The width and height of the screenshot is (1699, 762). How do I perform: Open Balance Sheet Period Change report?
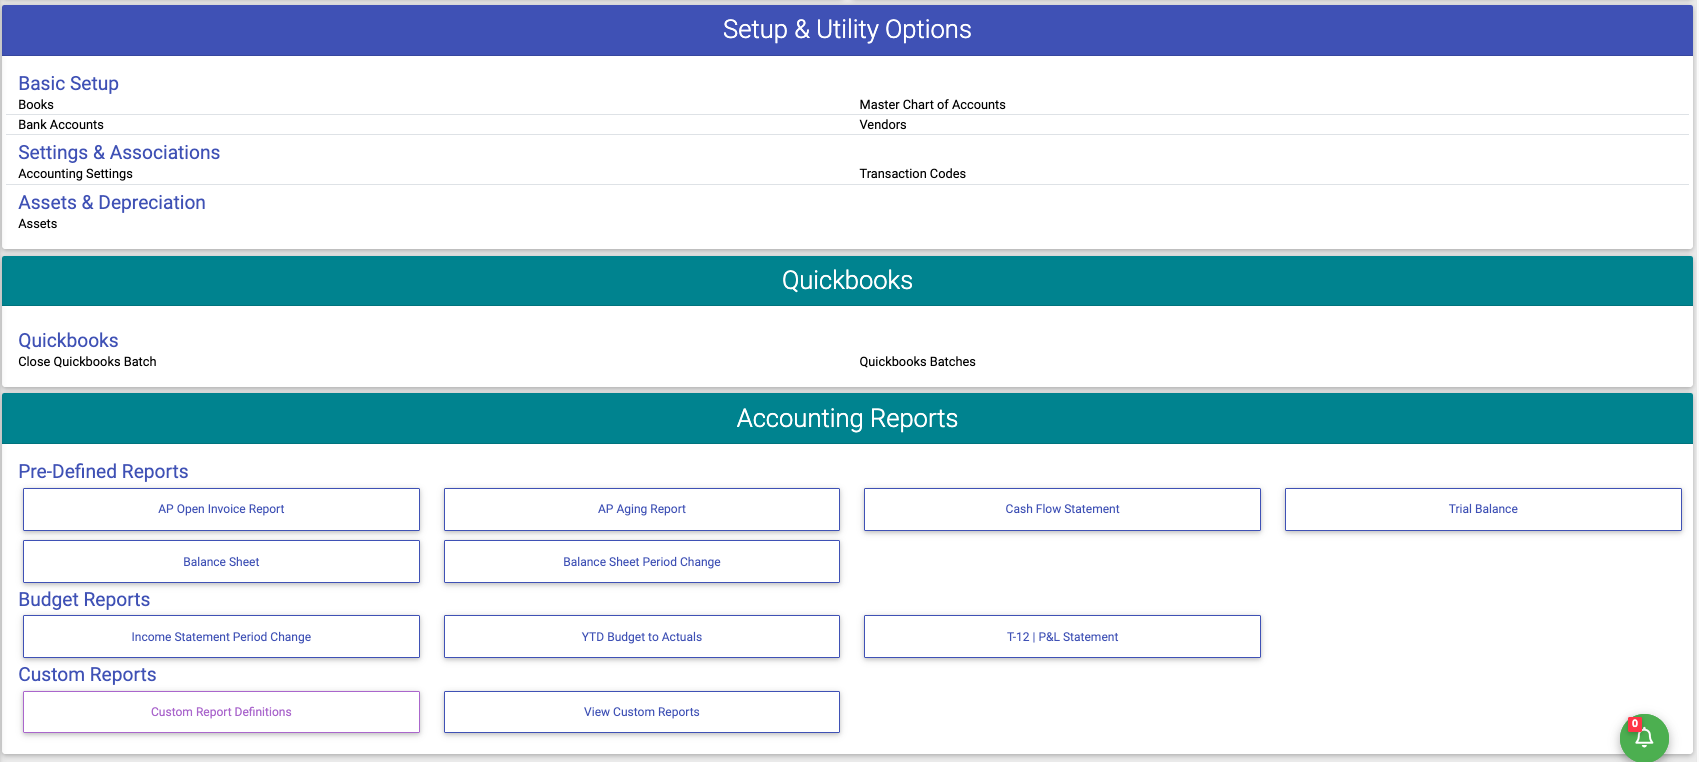[x=642, y=562]
